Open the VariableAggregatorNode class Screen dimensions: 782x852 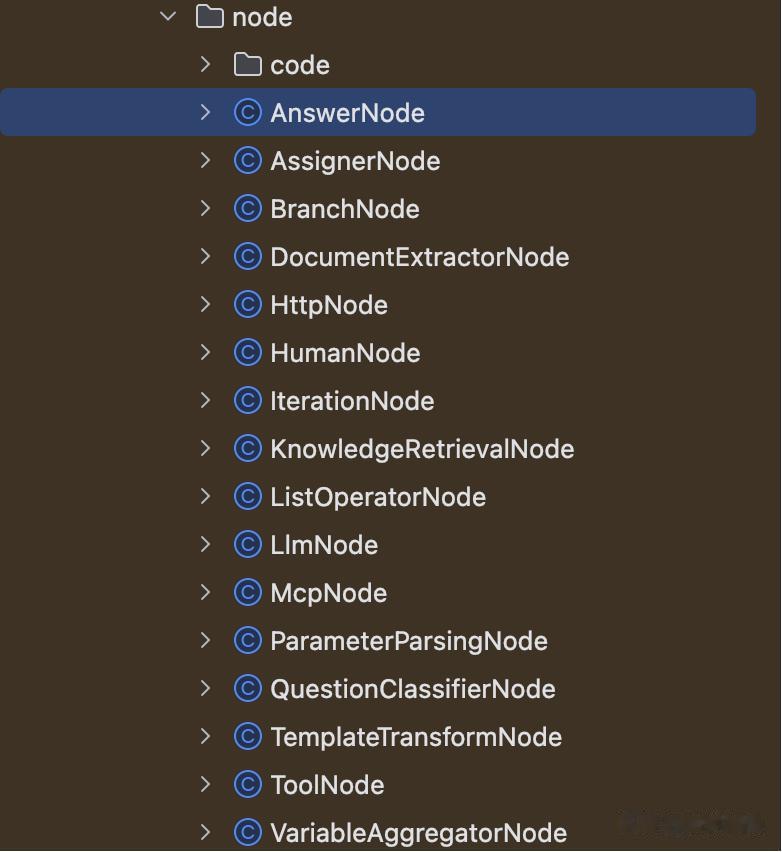(x=418, y=833)
